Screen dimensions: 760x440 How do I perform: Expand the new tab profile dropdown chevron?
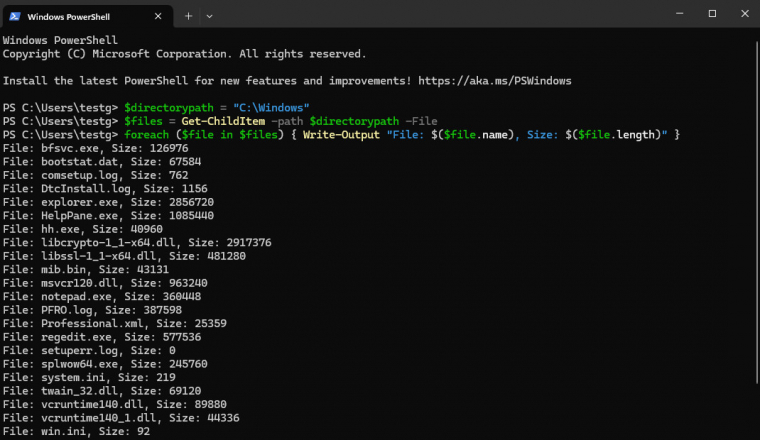coord(209,16)
